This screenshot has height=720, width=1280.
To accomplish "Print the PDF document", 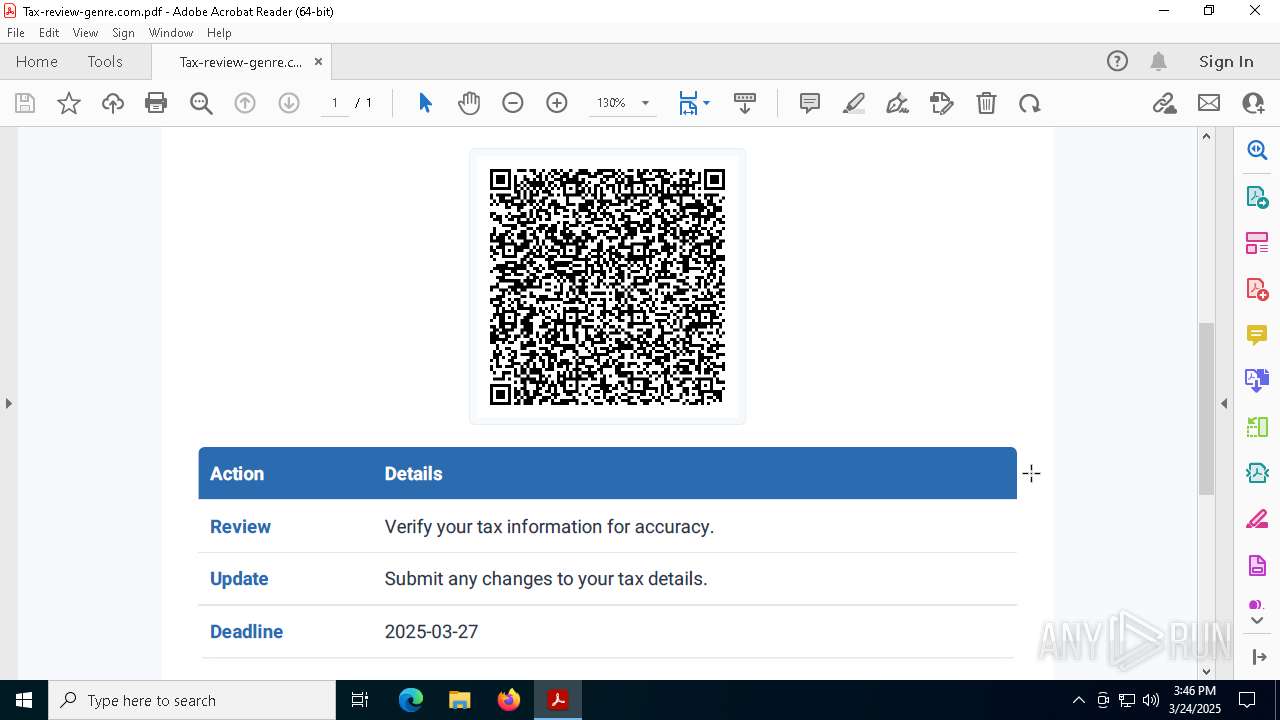I will (156, 103).
